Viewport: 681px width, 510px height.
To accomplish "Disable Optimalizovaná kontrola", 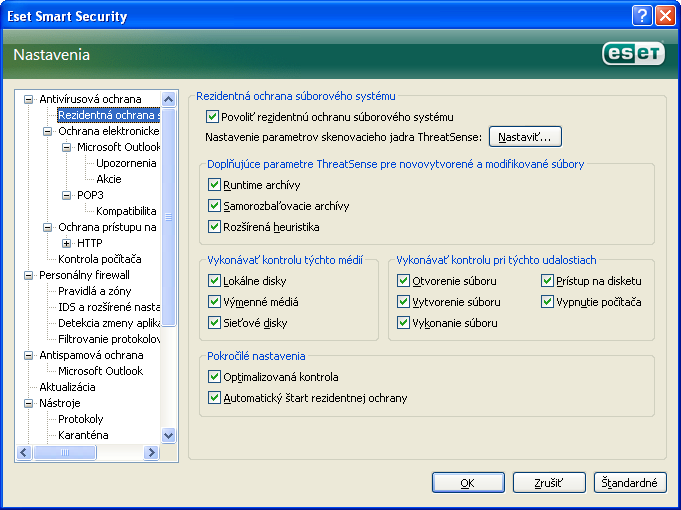I will click(x=214, y=377).
